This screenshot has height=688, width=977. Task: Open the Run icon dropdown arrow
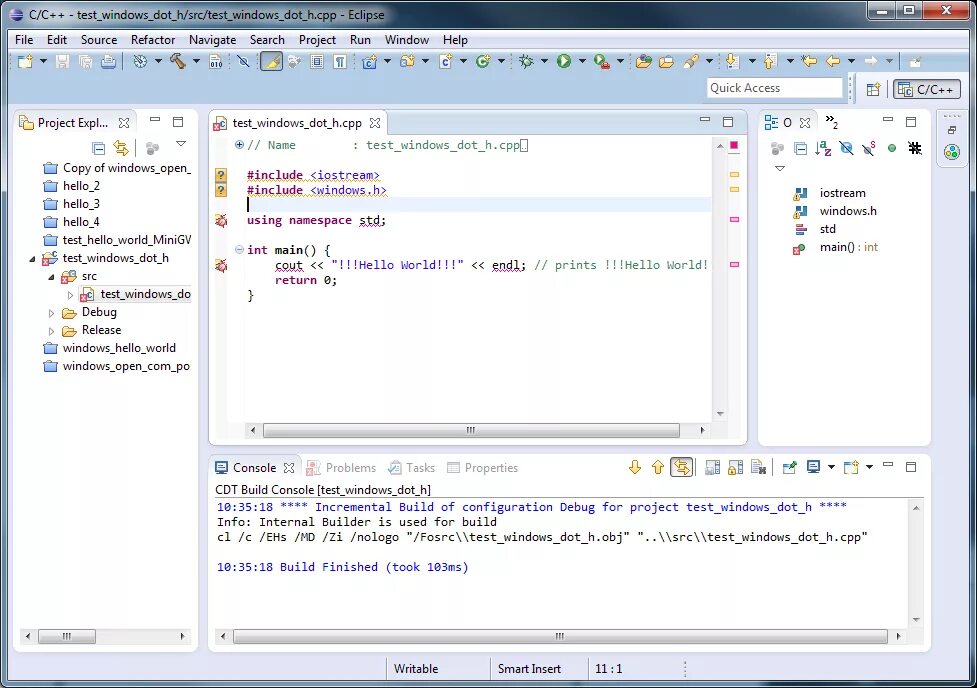[582, 61]
